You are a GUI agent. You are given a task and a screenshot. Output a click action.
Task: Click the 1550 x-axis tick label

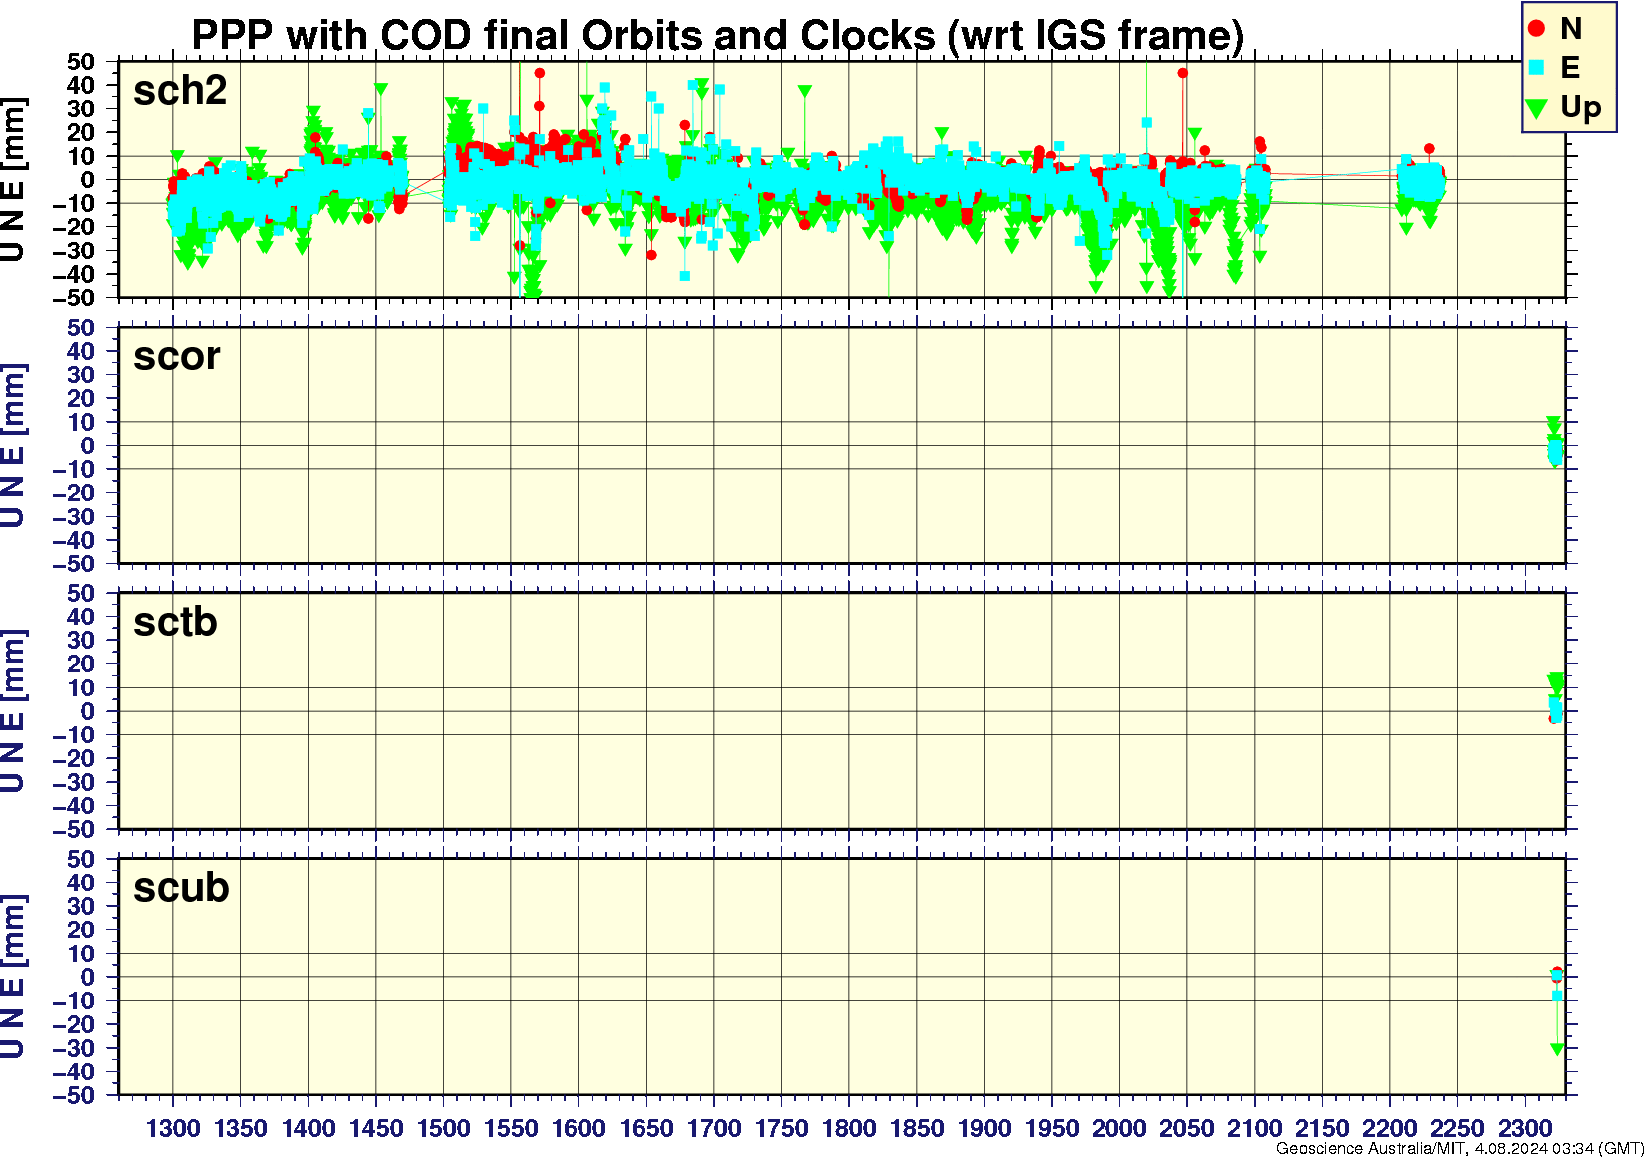pyautogui.click(x=511, y=1128)
